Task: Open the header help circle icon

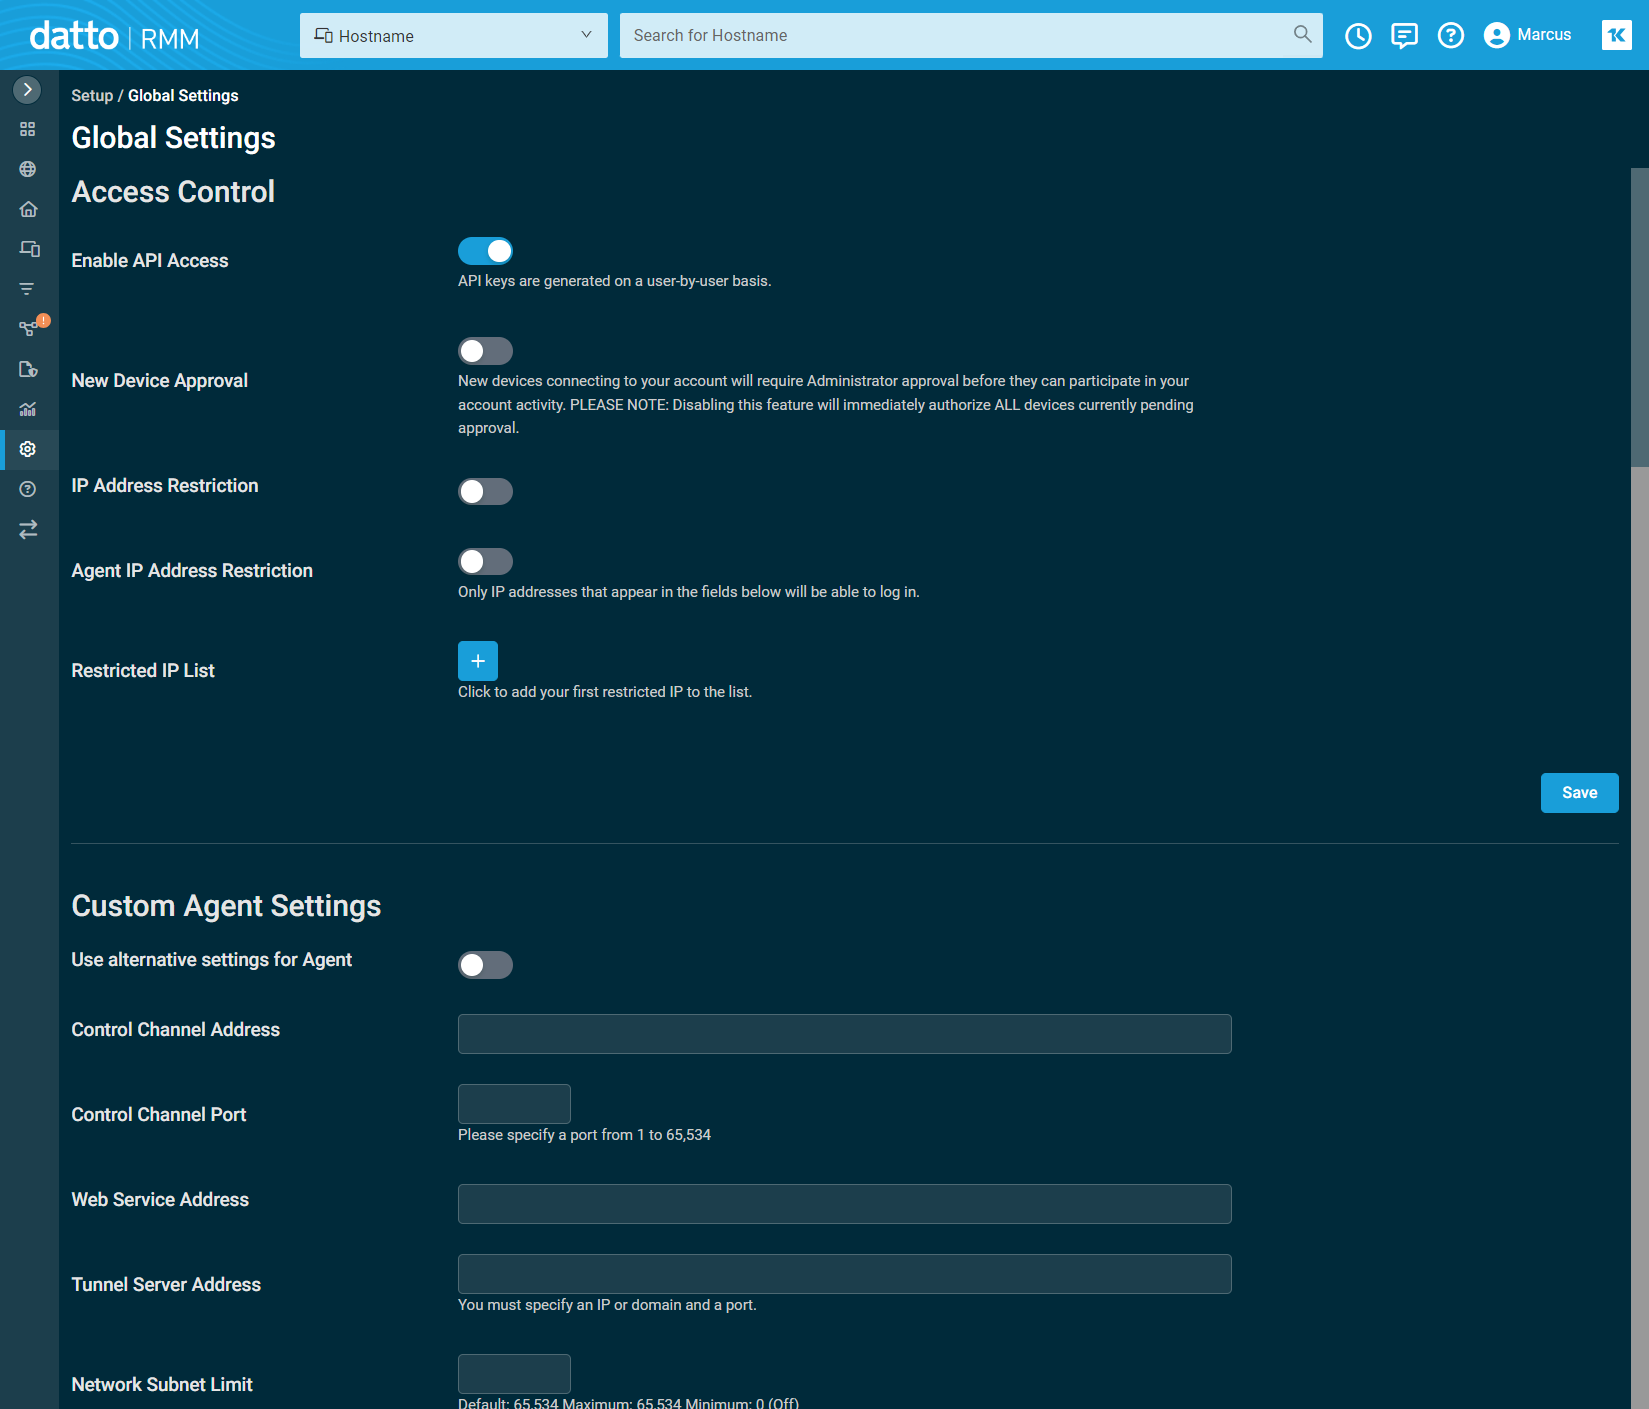Action: [x=1450, y=36]
